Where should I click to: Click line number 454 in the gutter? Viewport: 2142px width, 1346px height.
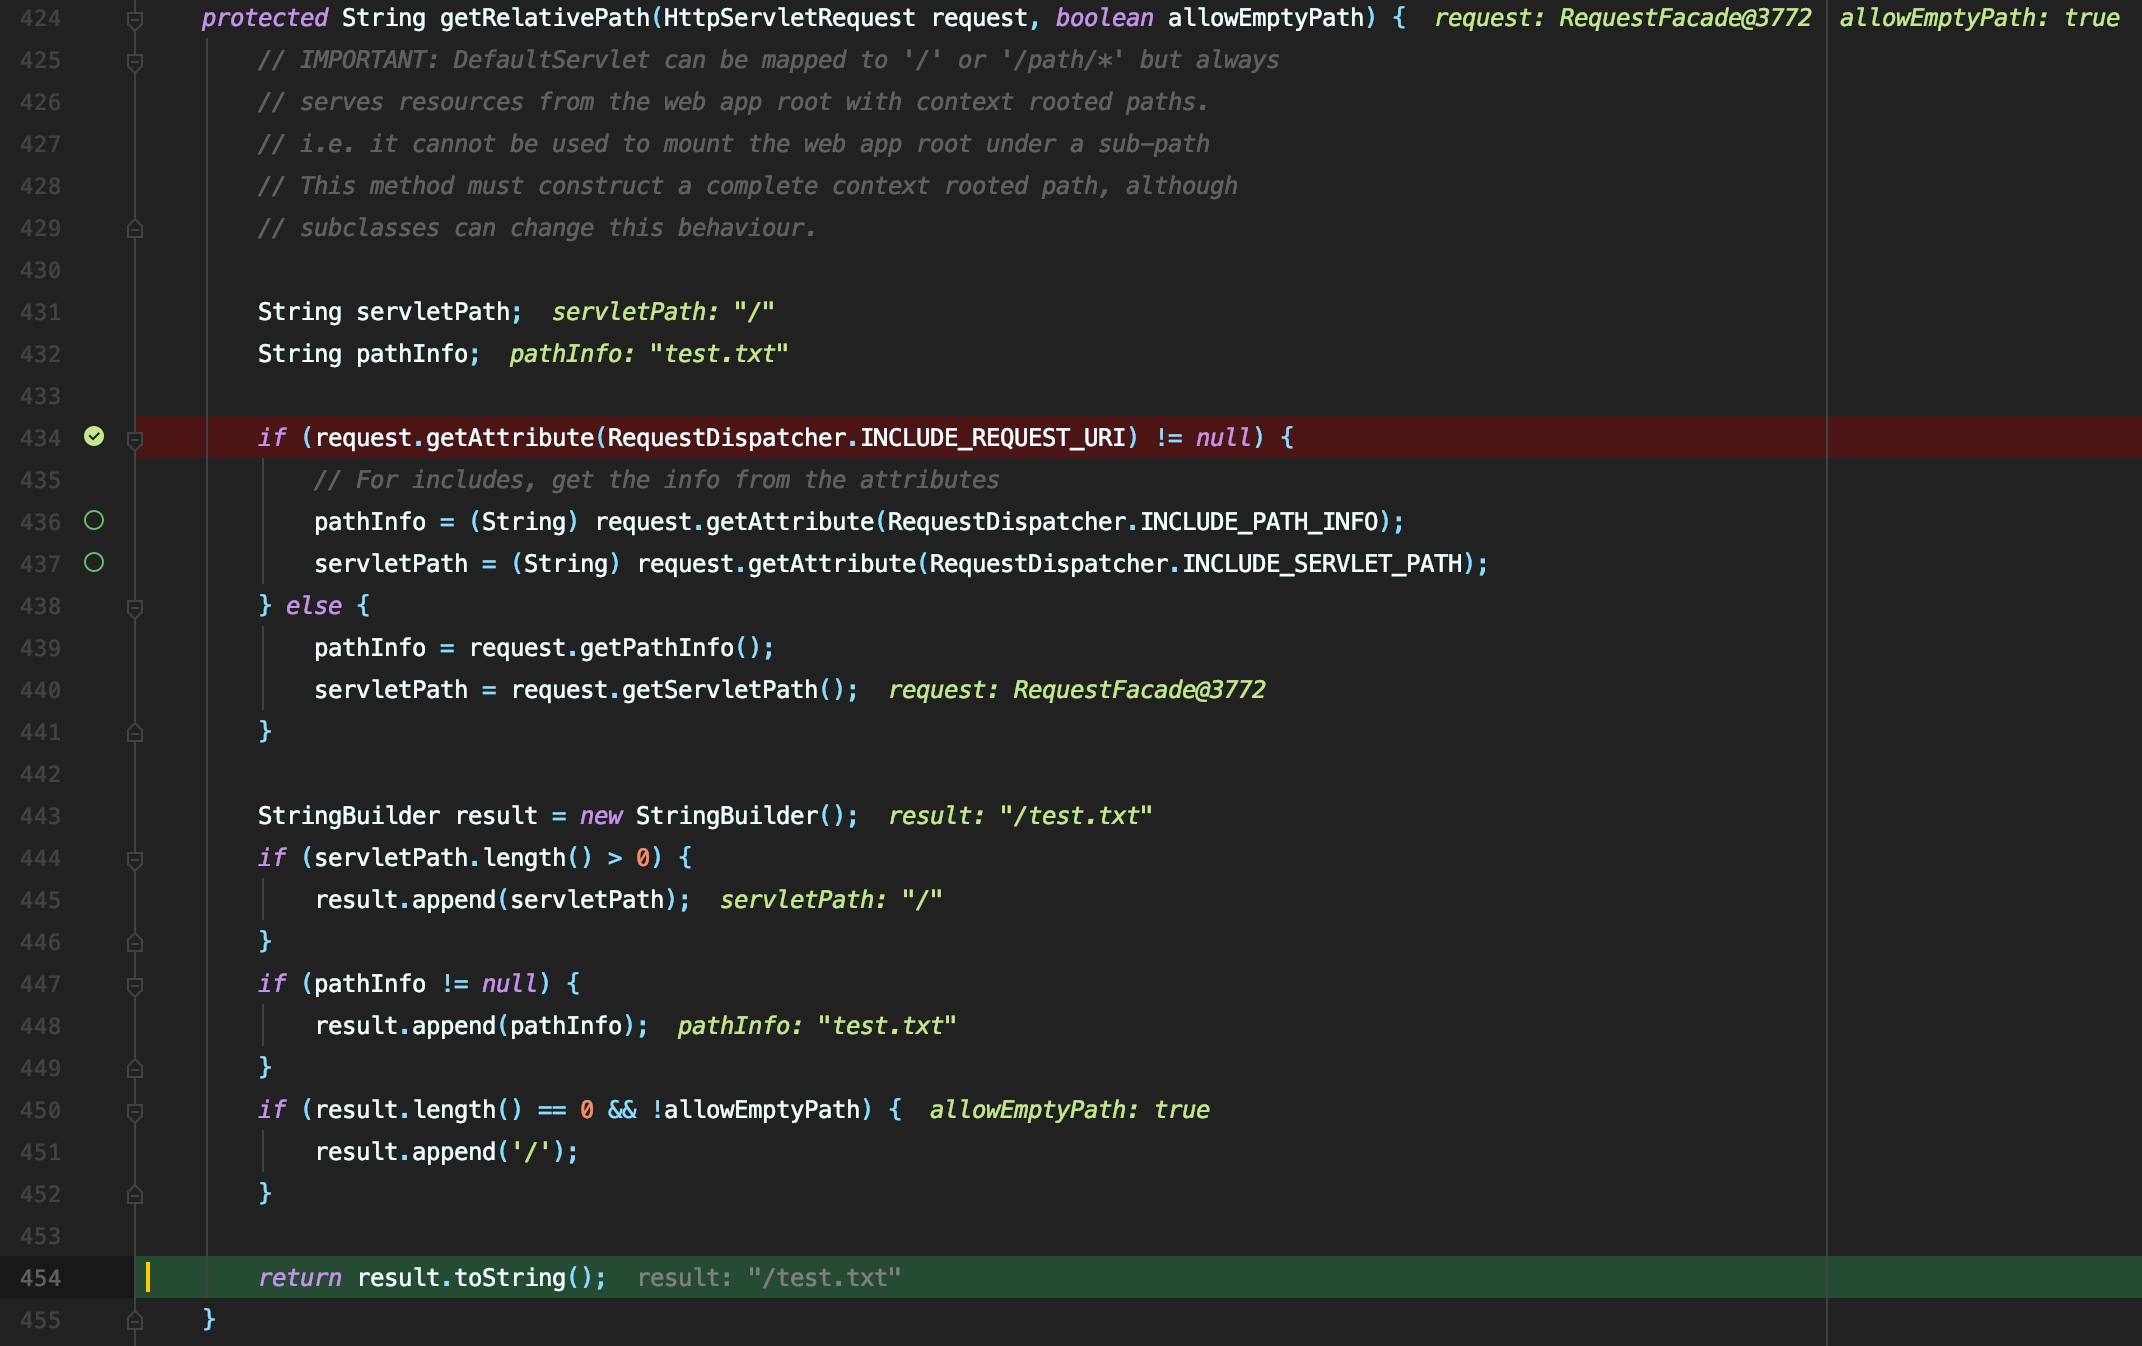(x=40, y=1278)
